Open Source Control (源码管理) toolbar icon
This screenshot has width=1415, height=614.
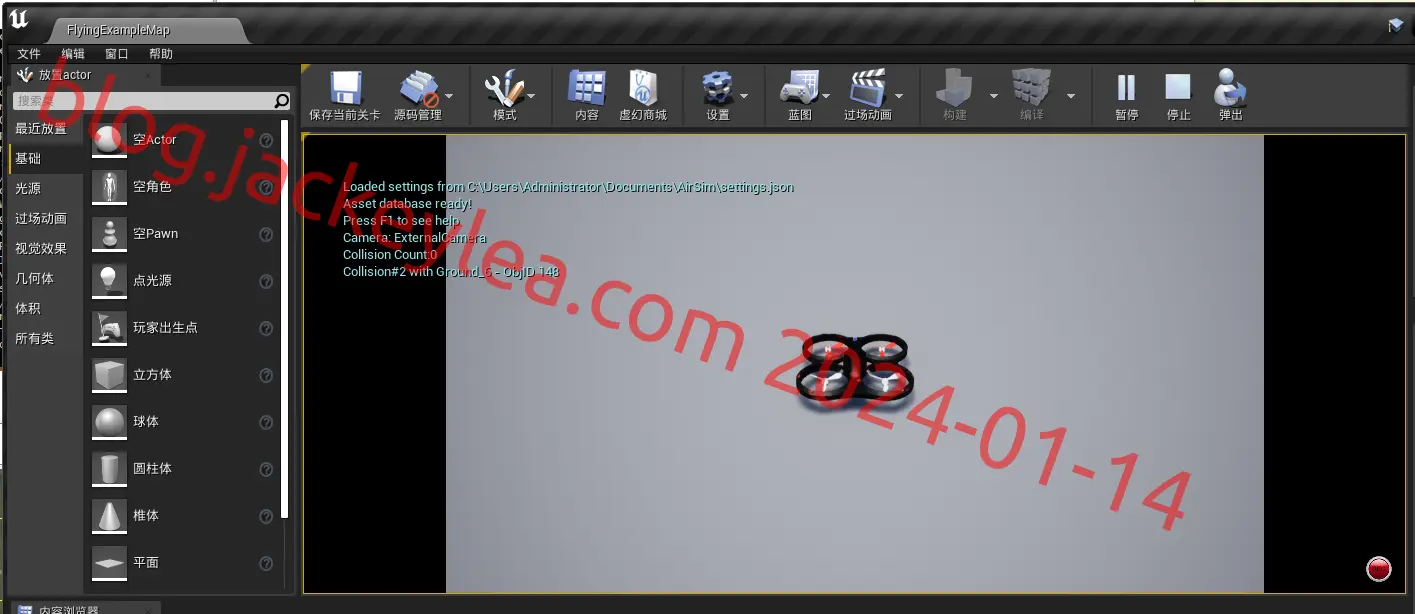pos(418,88)
